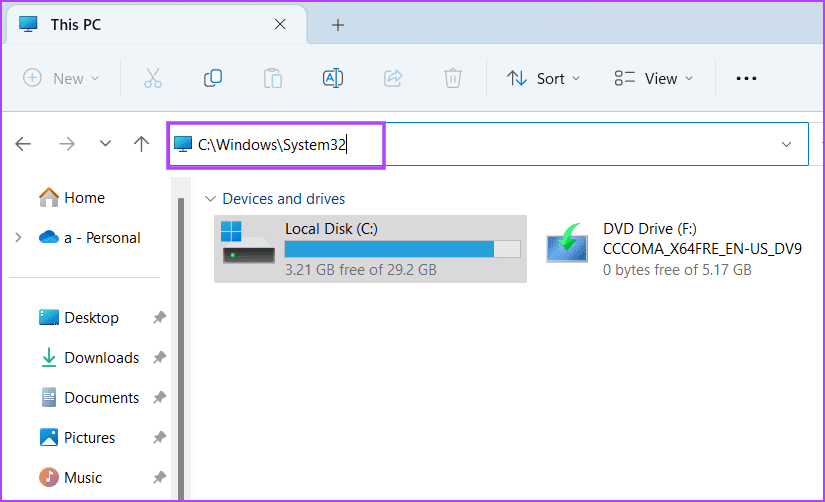Open the View layout dropdown
825x502 pixels.
[653, 78]
